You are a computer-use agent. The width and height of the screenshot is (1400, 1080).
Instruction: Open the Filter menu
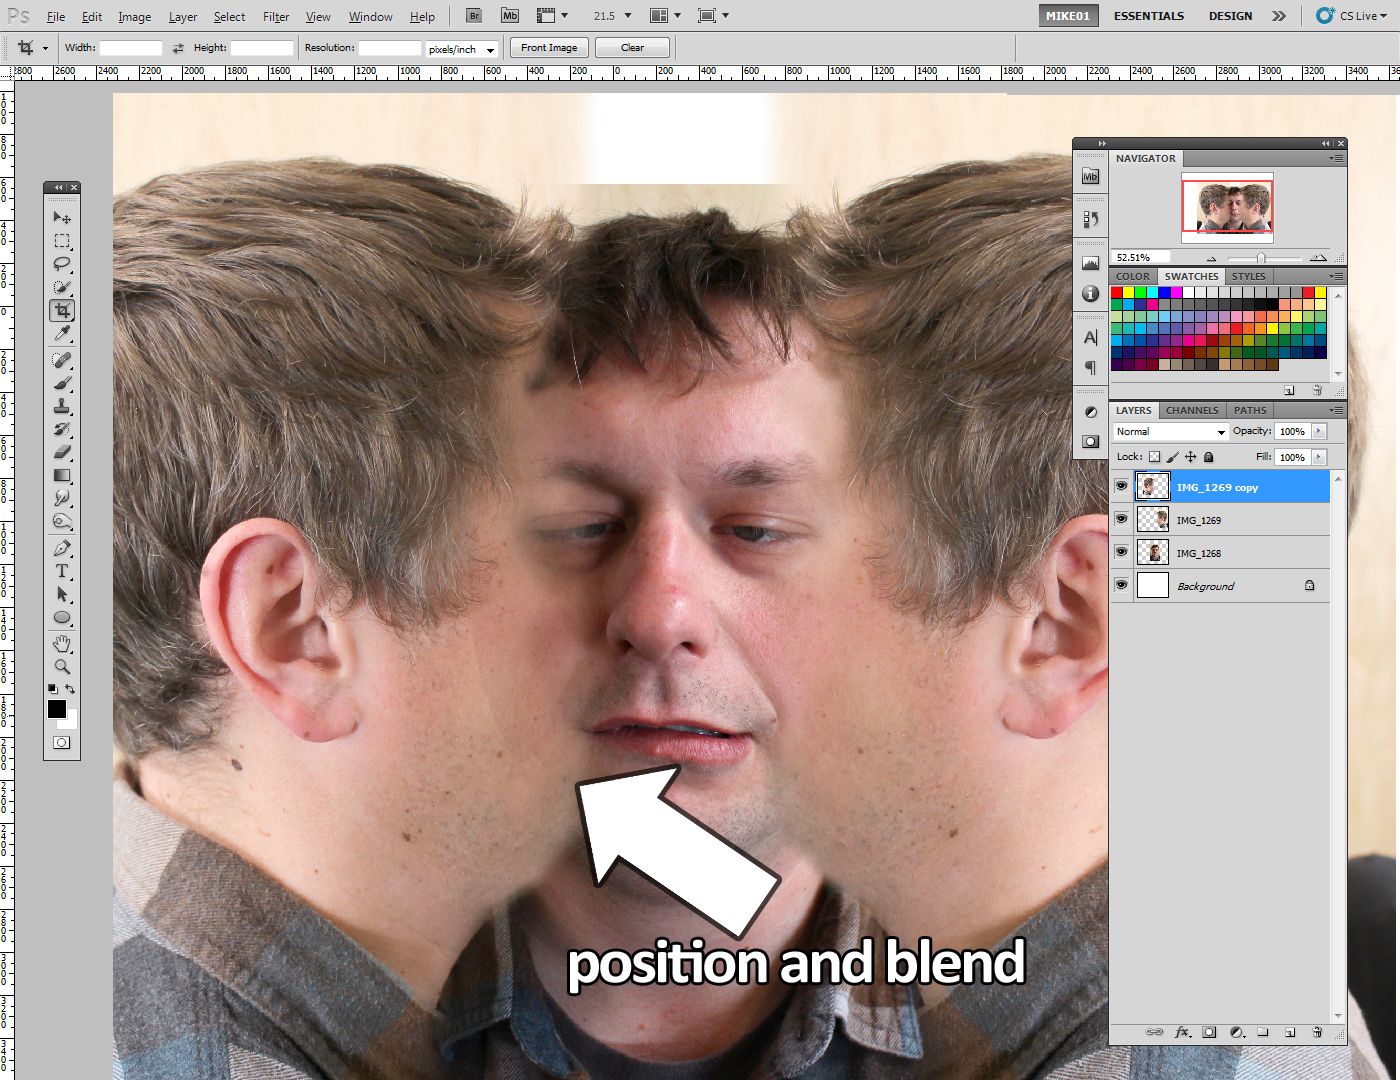pyautogui.click(x=275, y=16)
